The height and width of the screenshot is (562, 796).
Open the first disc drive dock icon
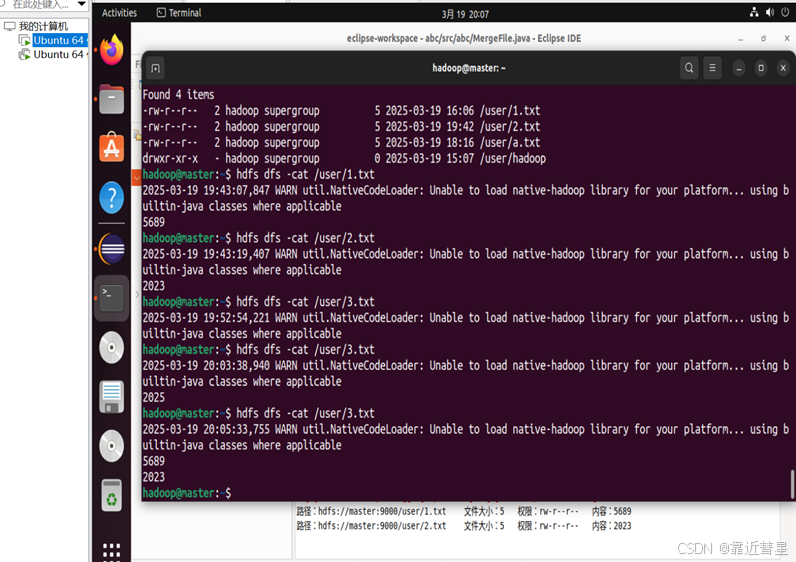tap(112, 348)
